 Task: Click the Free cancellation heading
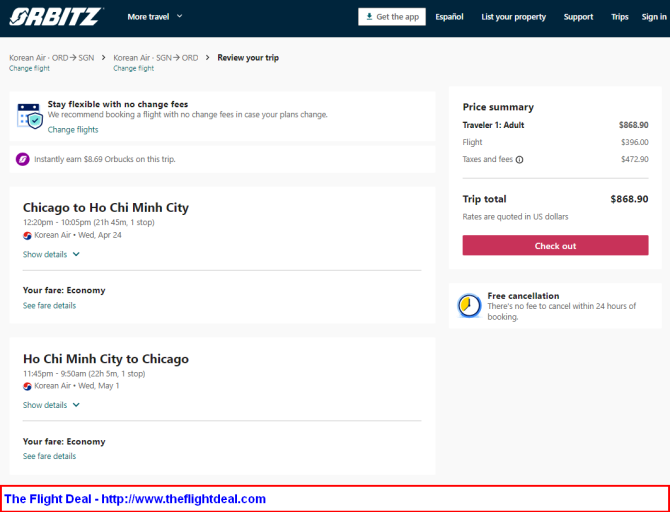(x=523, y=296)
